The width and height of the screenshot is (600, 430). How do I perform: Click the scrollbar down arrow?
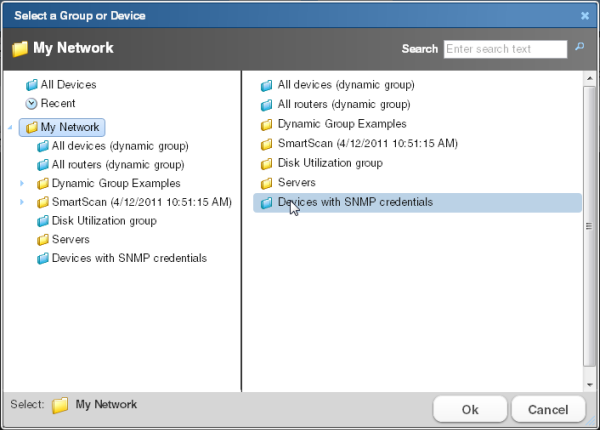pyautogui.click(x=590, y=385)
